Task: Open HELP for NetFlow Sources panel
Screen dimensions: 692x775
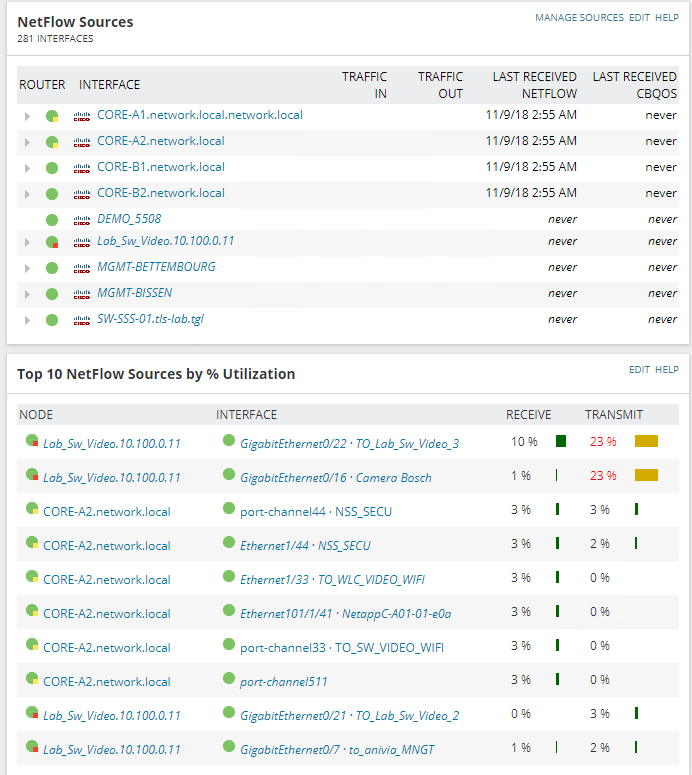Action: [x=667, y=18]
